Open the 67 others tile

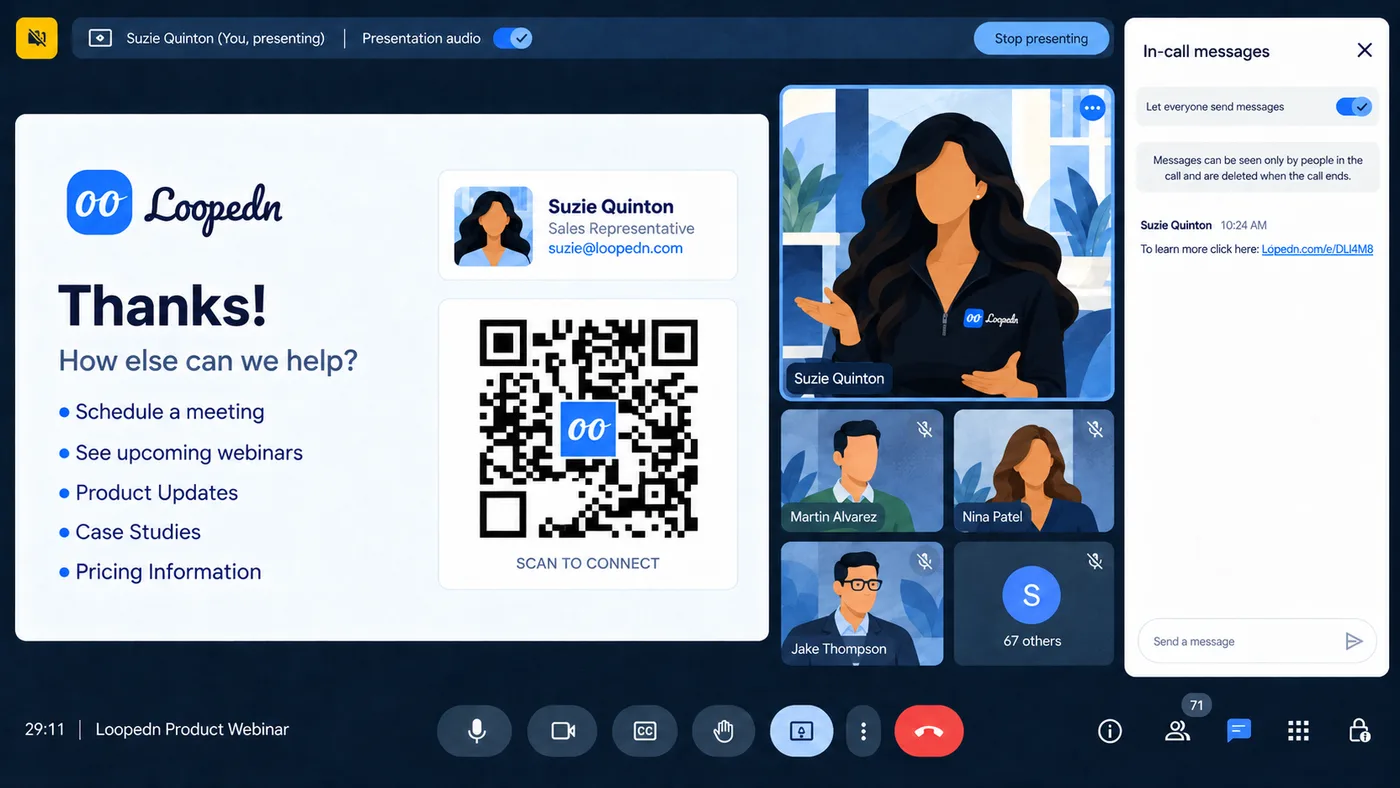[1033, 603]
